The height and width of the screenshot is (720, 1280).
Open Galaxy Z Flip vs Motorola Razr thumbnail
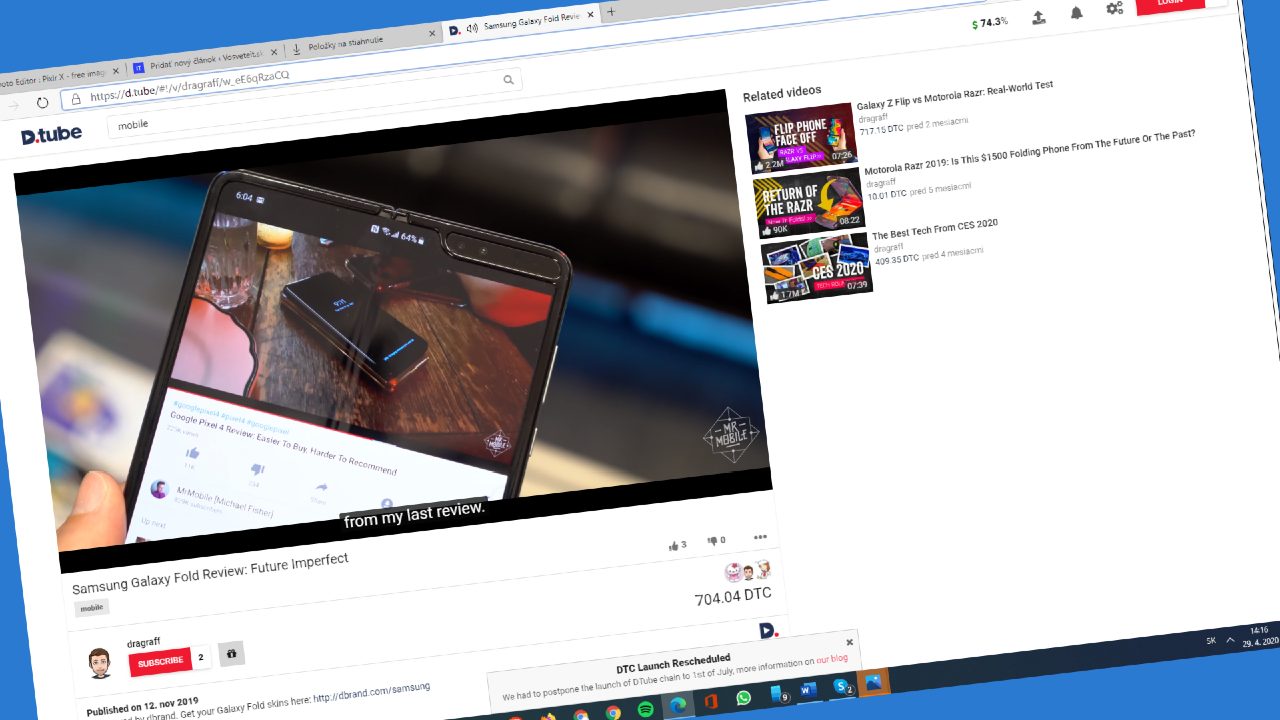coord(801,138)
